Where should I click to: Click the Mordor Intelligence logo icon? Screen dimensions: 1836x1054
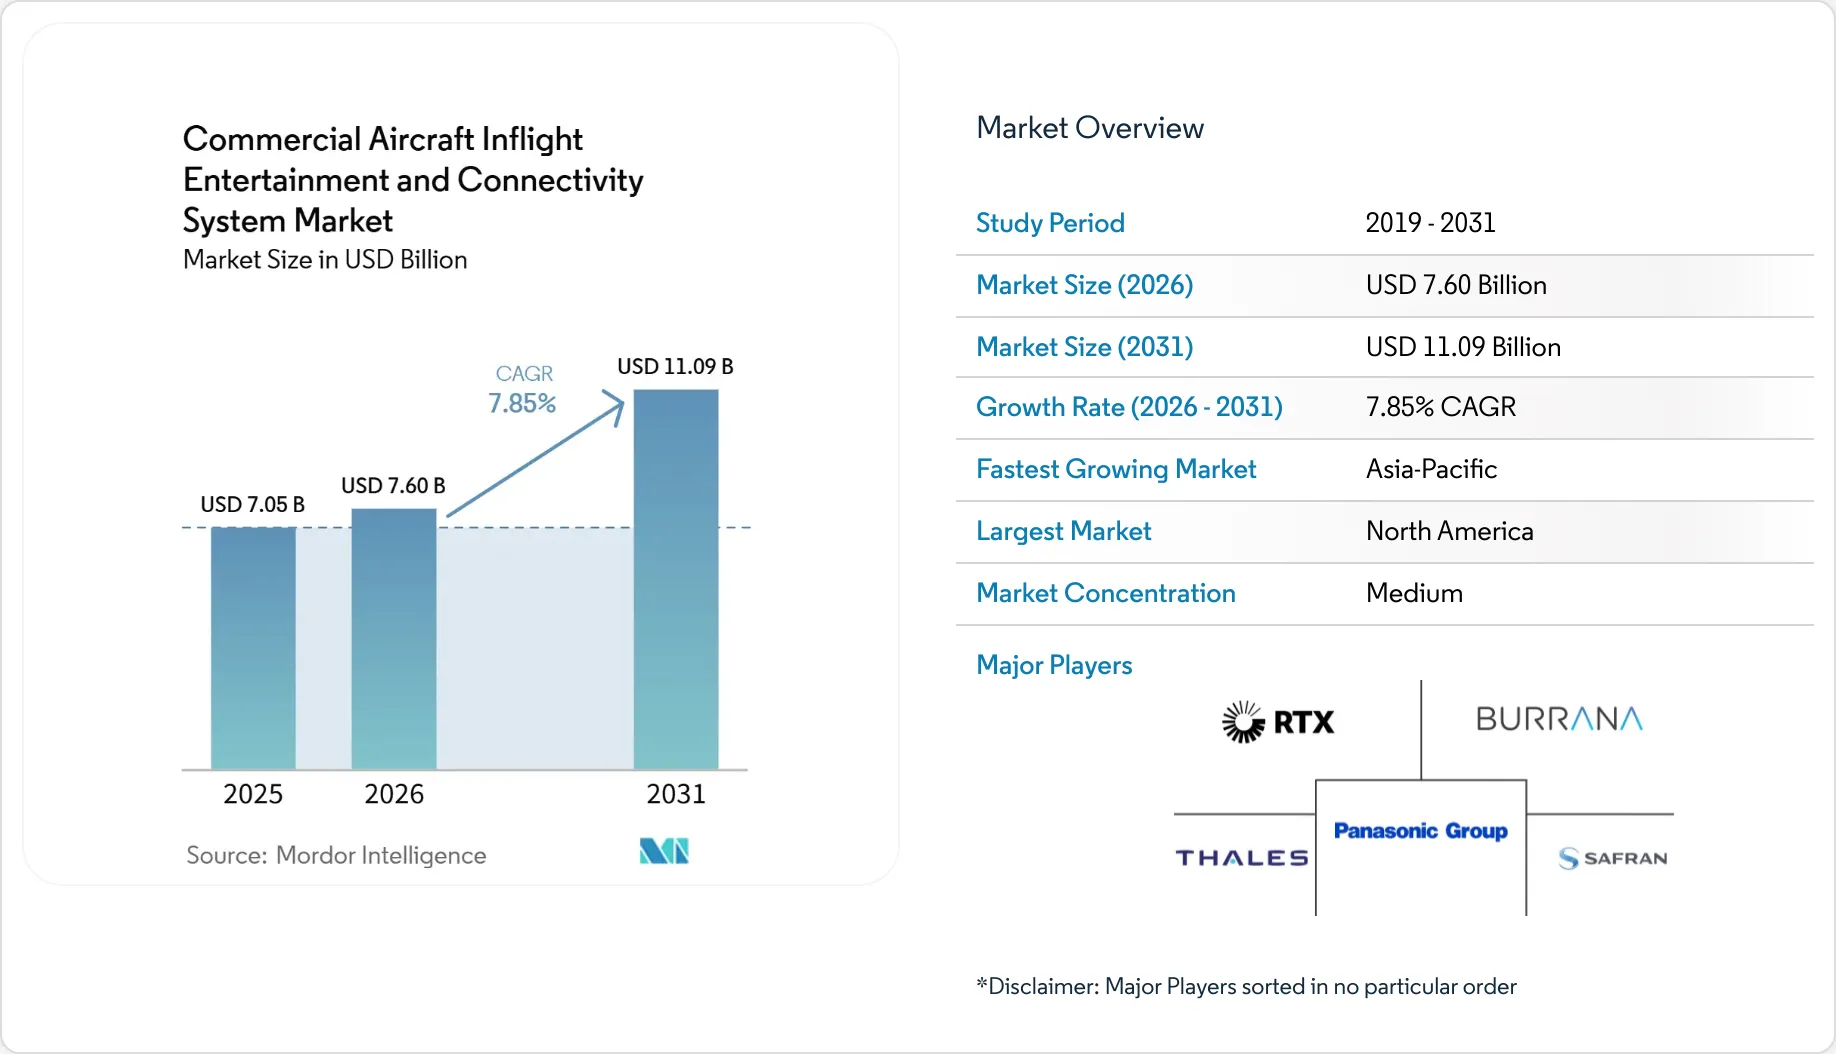664,851
